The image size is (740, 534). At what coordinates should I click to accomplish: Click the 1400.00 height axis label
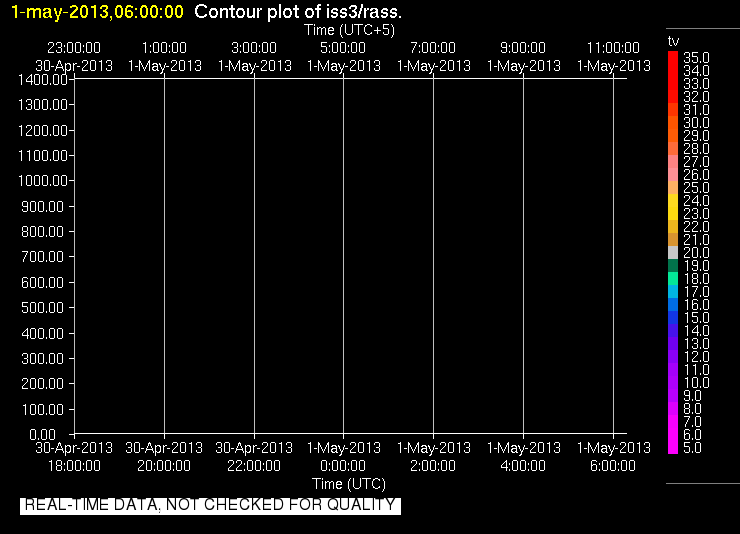click(x=43, y=80)
